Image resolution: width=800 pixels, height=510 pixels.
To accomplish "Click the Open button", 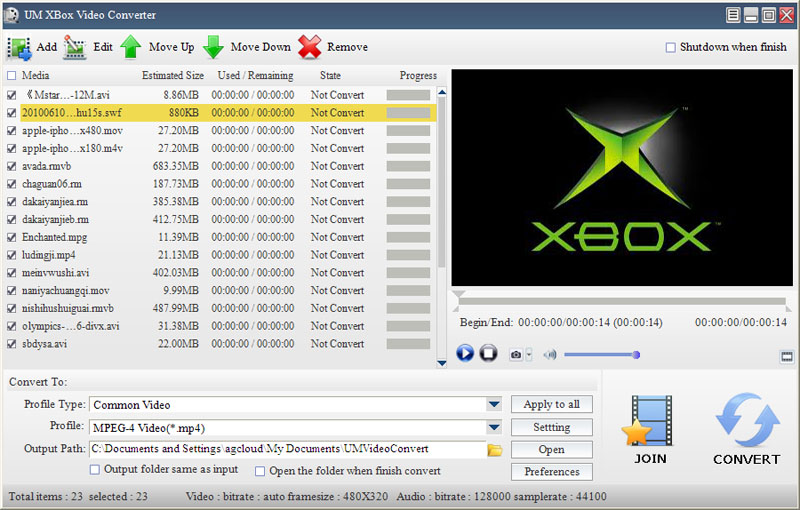I will 552,450.
